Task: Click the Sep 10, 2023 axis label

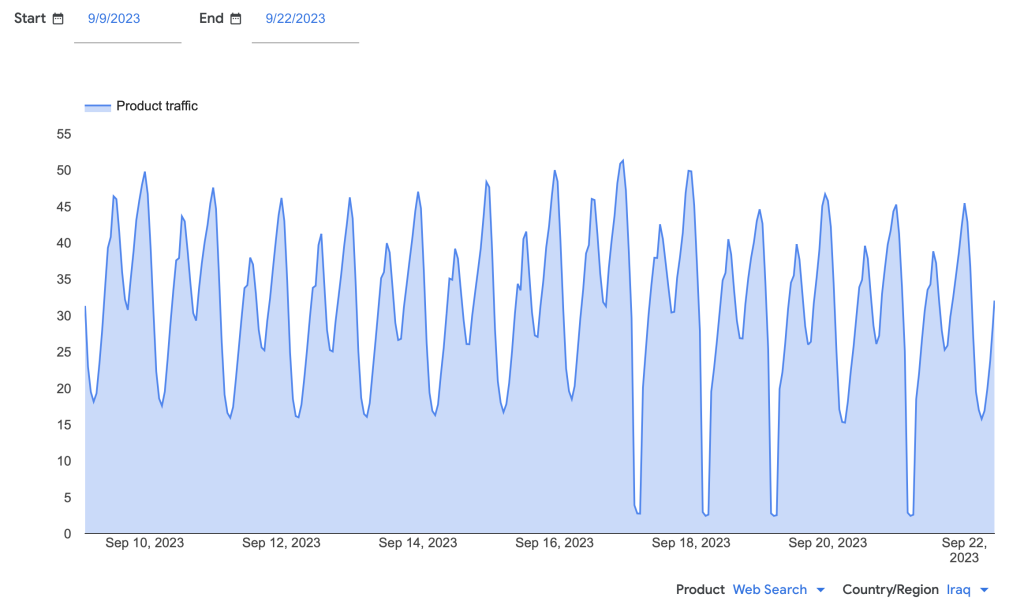Action: coord(145,543)
